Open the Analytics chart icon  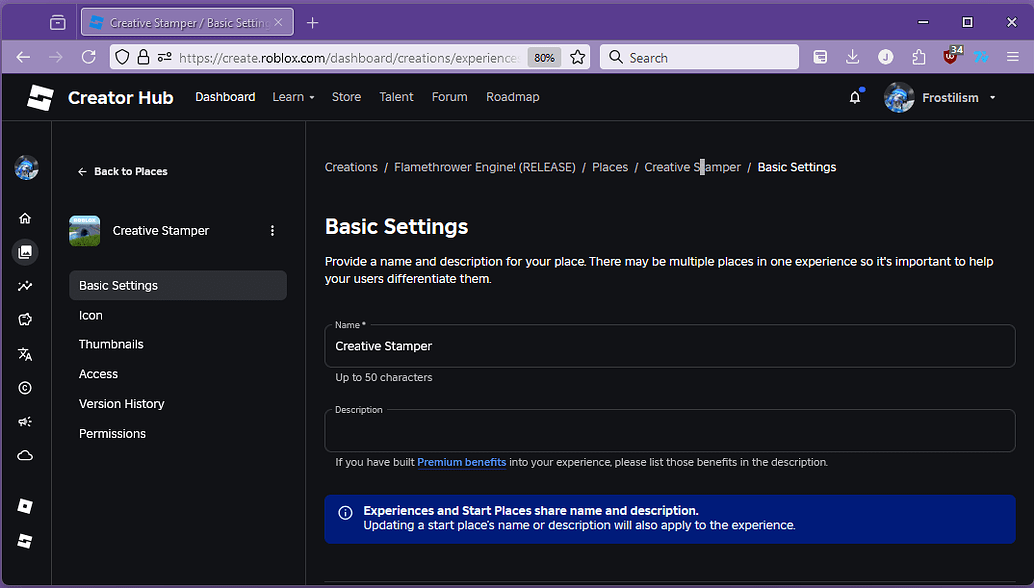click(x=25, y=286)
